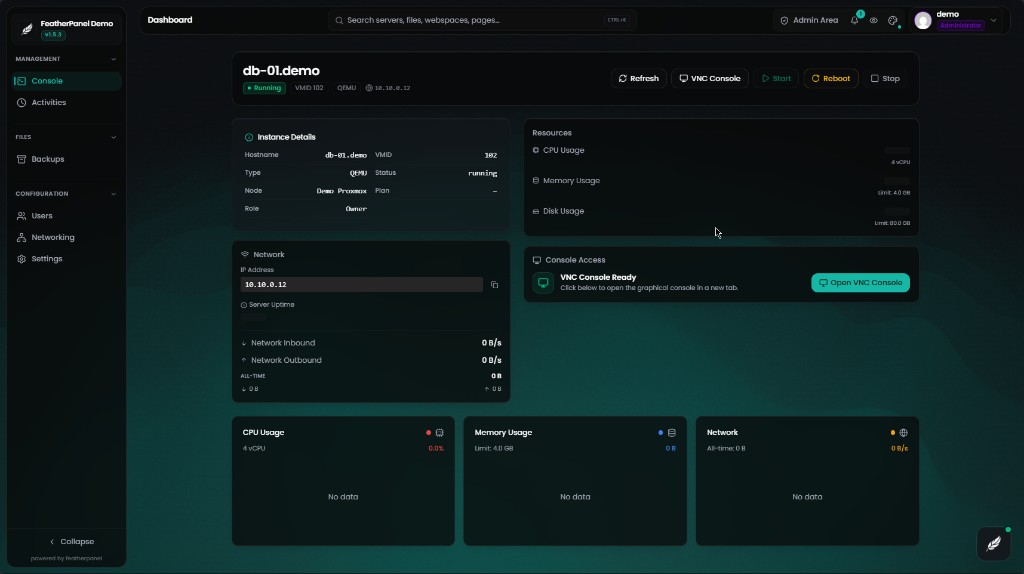Viewport: 1024px width, 574px height.
Task: Click the Console Access monitor icon
Action: [537, 260]
